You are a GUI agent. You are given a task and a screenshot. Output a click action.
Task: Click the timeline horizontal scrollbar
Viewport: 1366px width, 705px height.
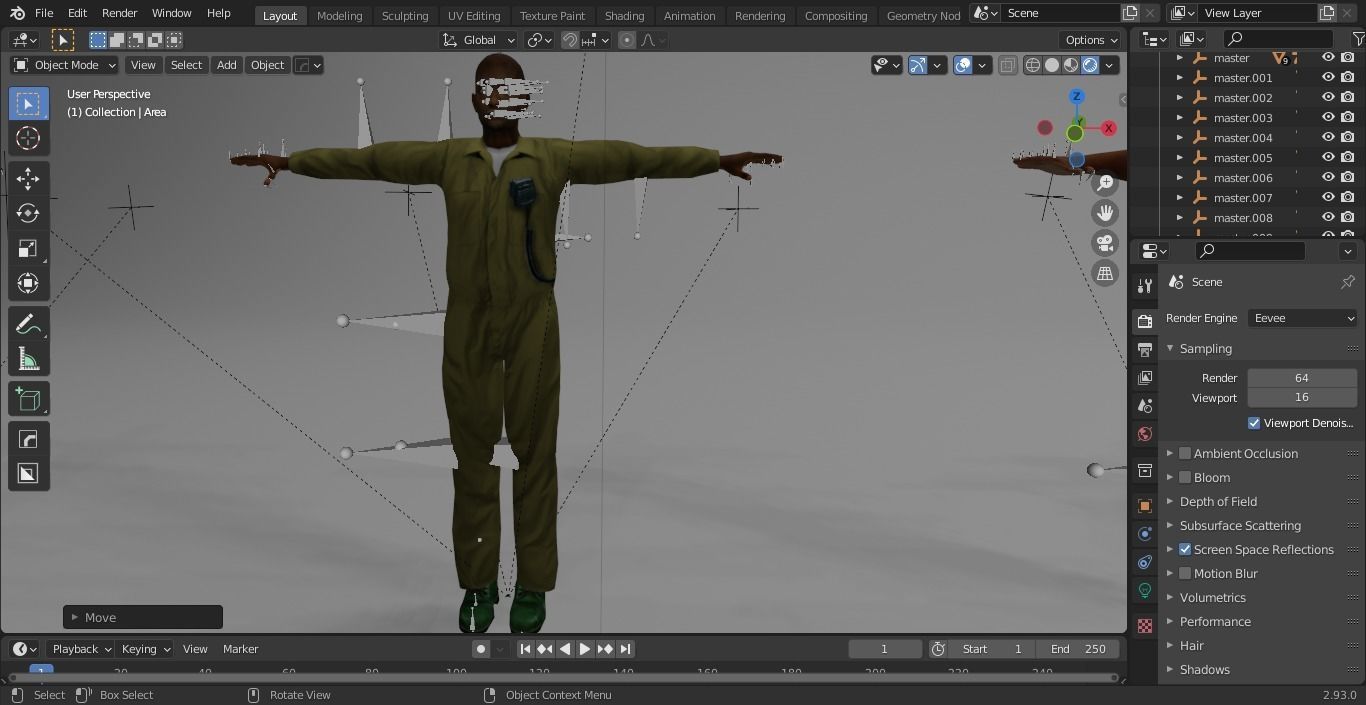coord(563,677)
